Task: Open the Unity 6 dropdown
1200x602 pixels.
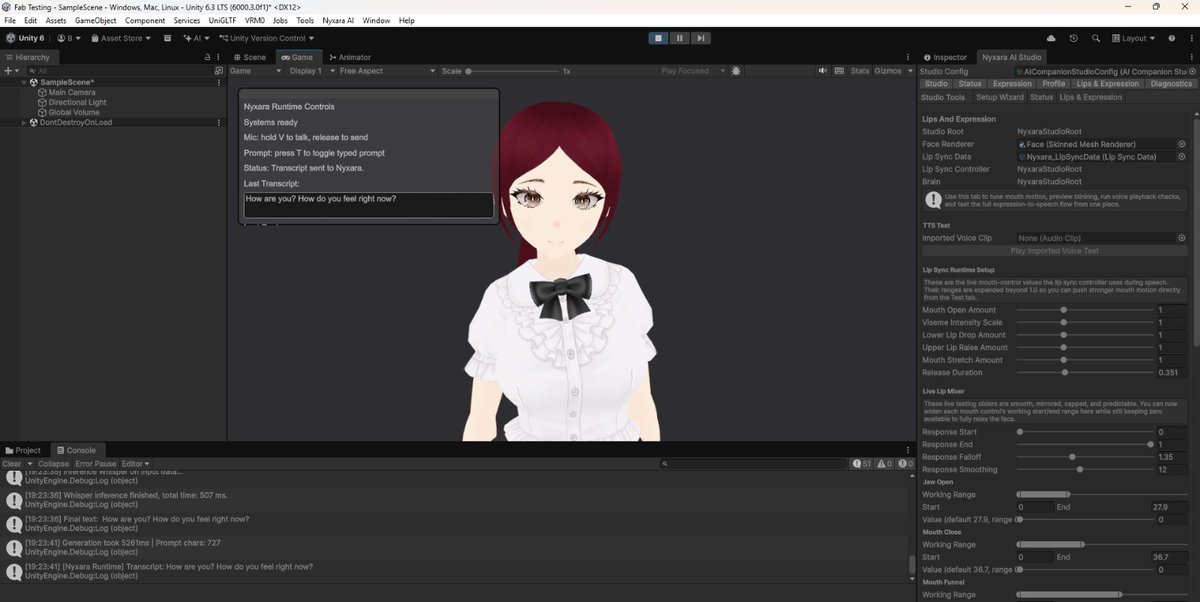Action: [x=27, y=38]
